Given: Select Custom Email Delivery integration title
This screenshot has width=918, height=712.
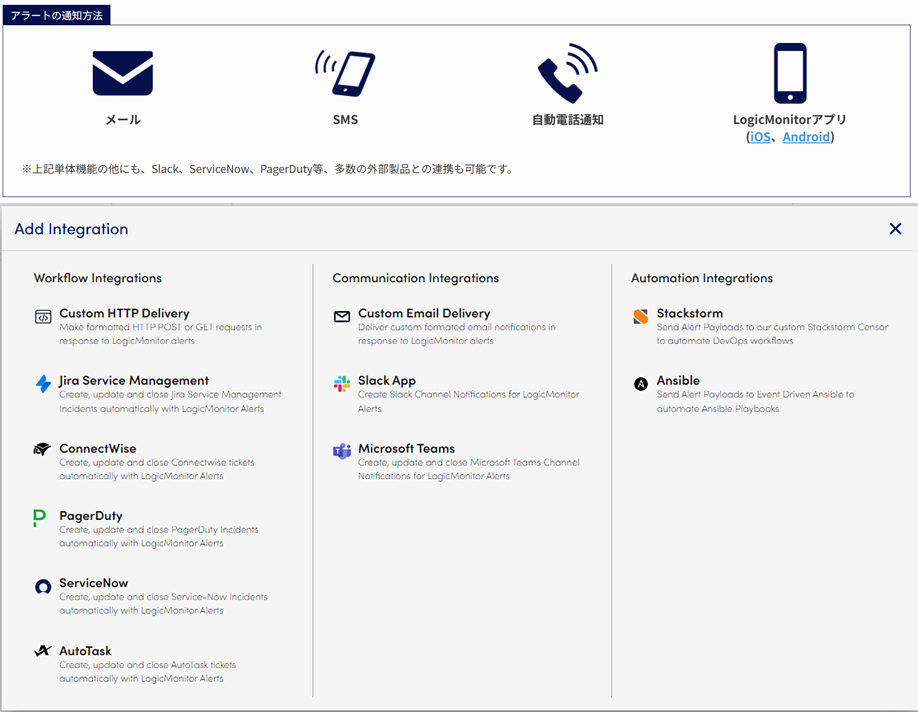Looking at the screenshot, I should (x=424, y=313).
